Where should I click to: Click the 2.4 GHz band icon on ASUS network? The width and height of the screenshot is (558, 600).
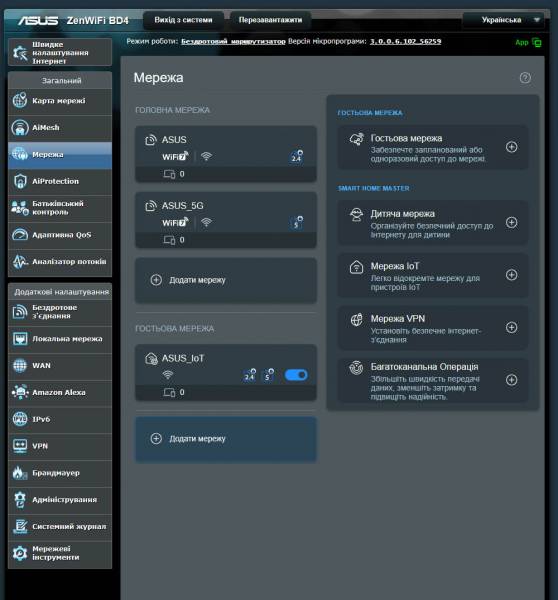297,156
